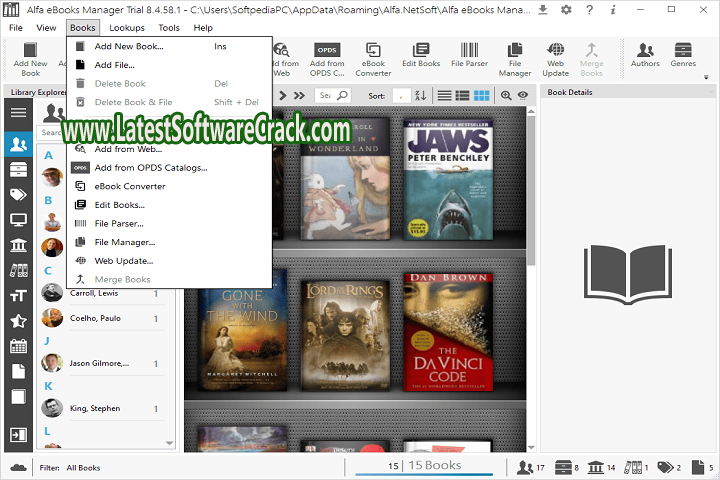Click the download arrow in title bar
This screenshot has height=480, width=720.
[x=543, y=10]
